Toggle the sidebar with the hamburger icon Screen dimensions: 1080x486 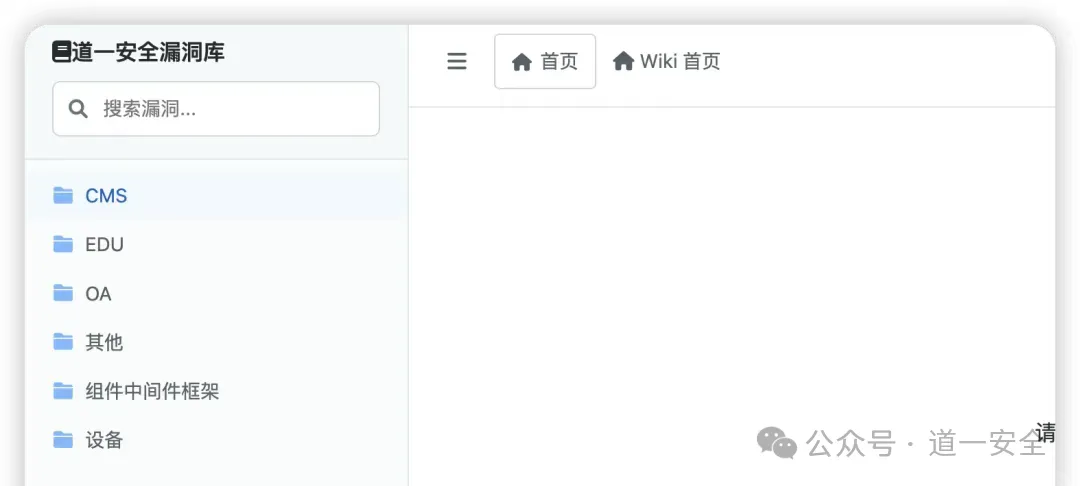(457, 61)
